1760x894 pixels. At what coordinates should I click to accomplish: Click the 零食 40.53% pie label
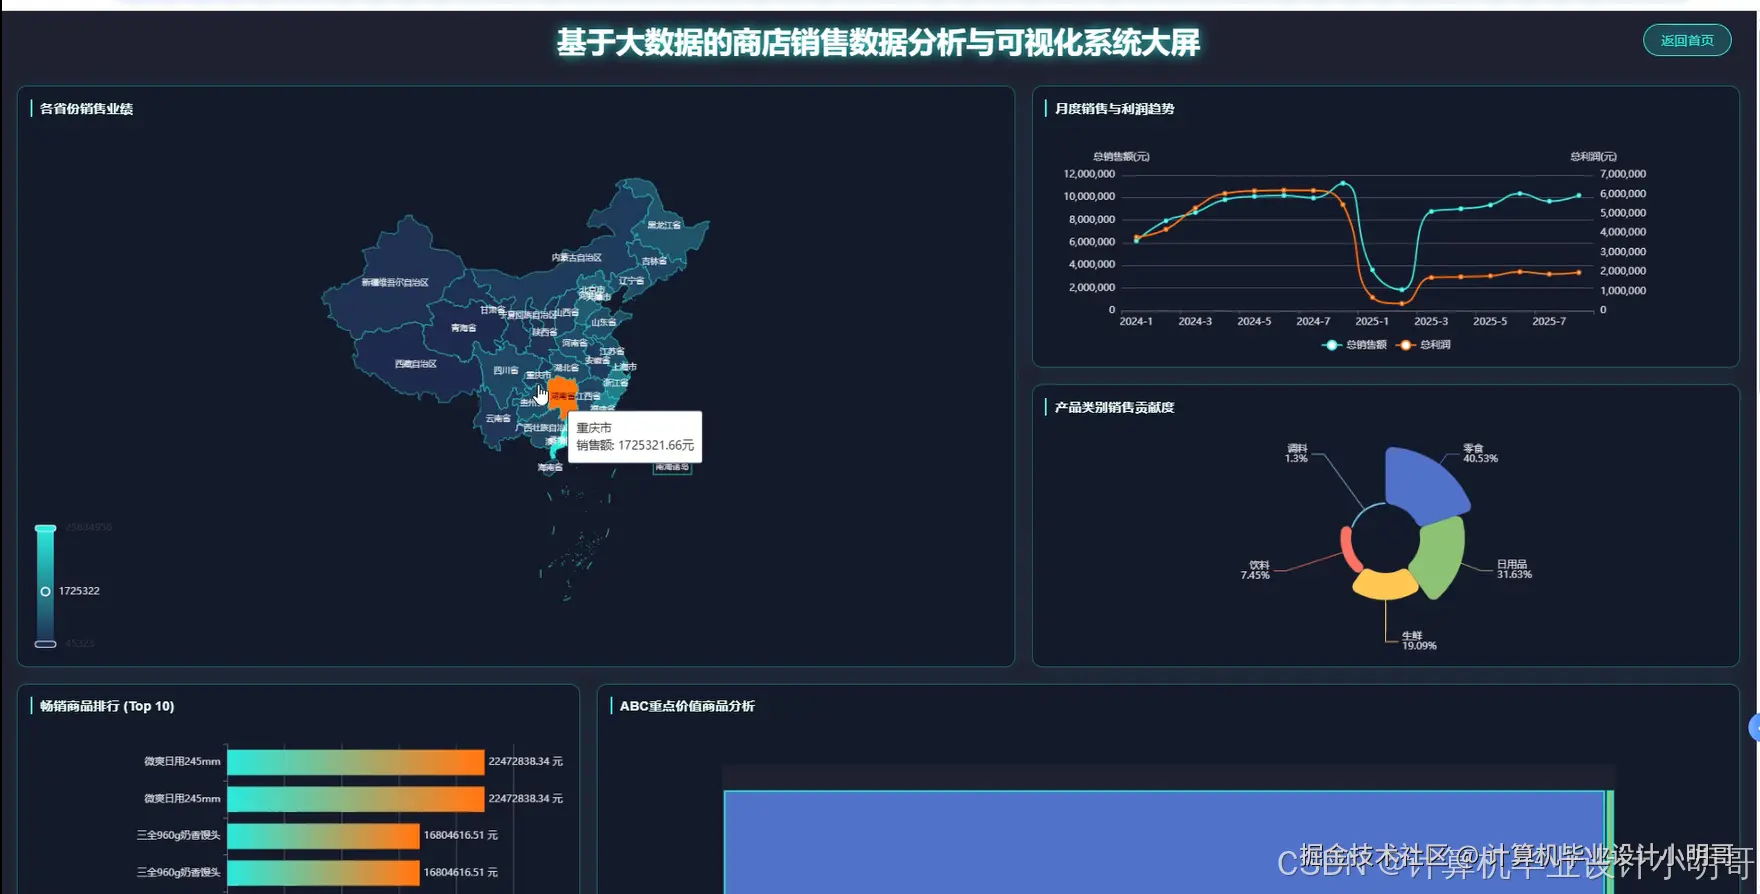tap(1480, 453)
